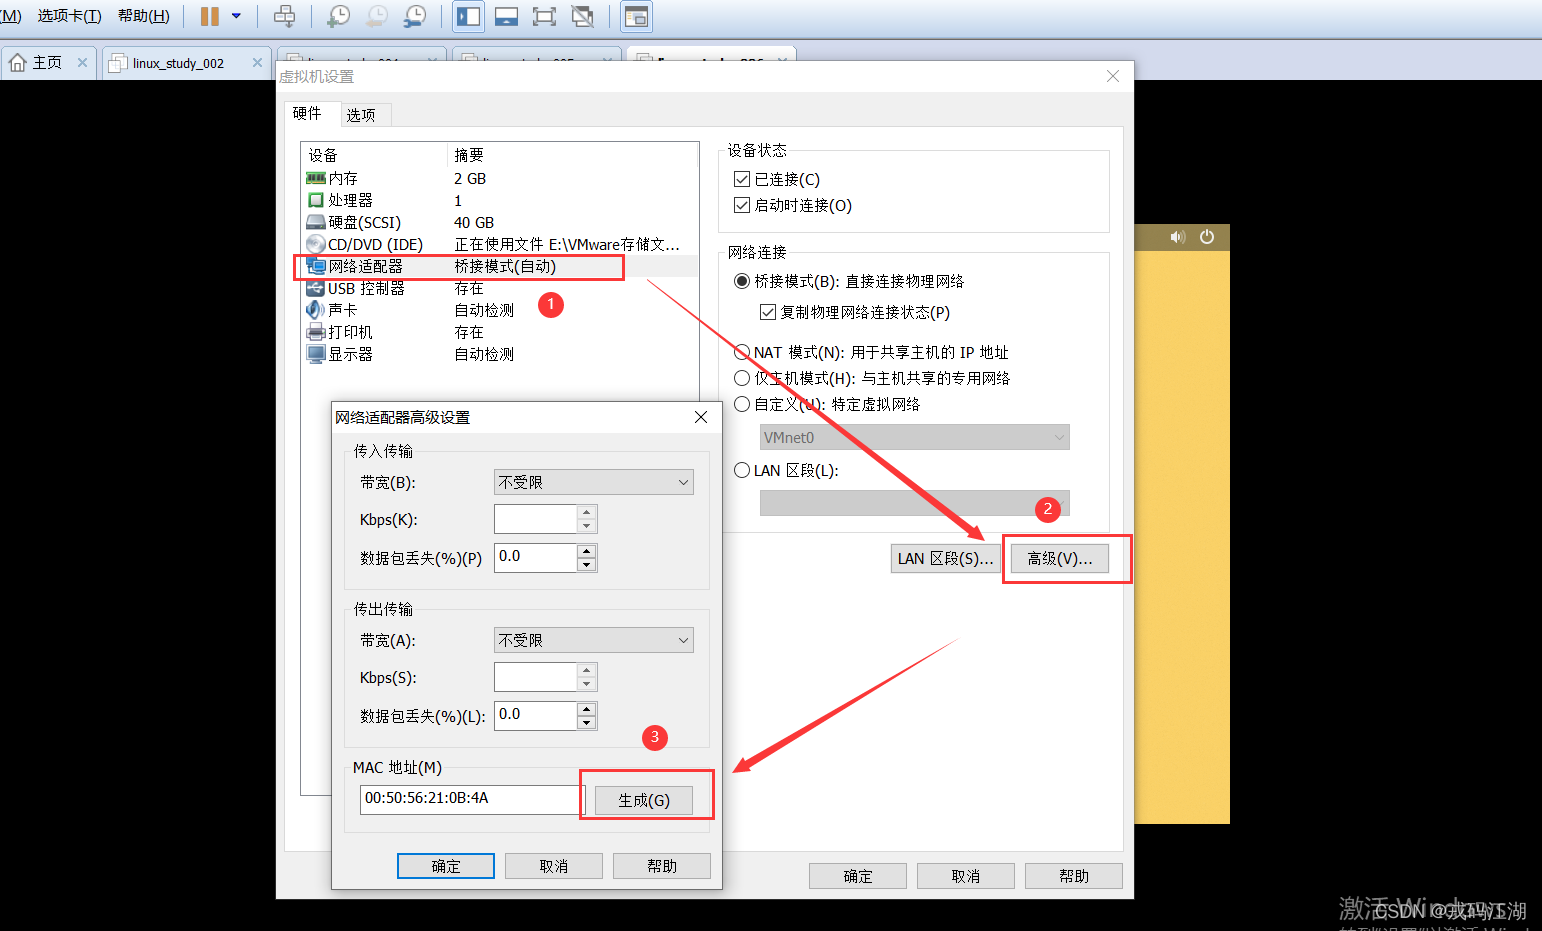1542x931 pixels.
Task: Select the 处理器 device row
Action: 501,200
